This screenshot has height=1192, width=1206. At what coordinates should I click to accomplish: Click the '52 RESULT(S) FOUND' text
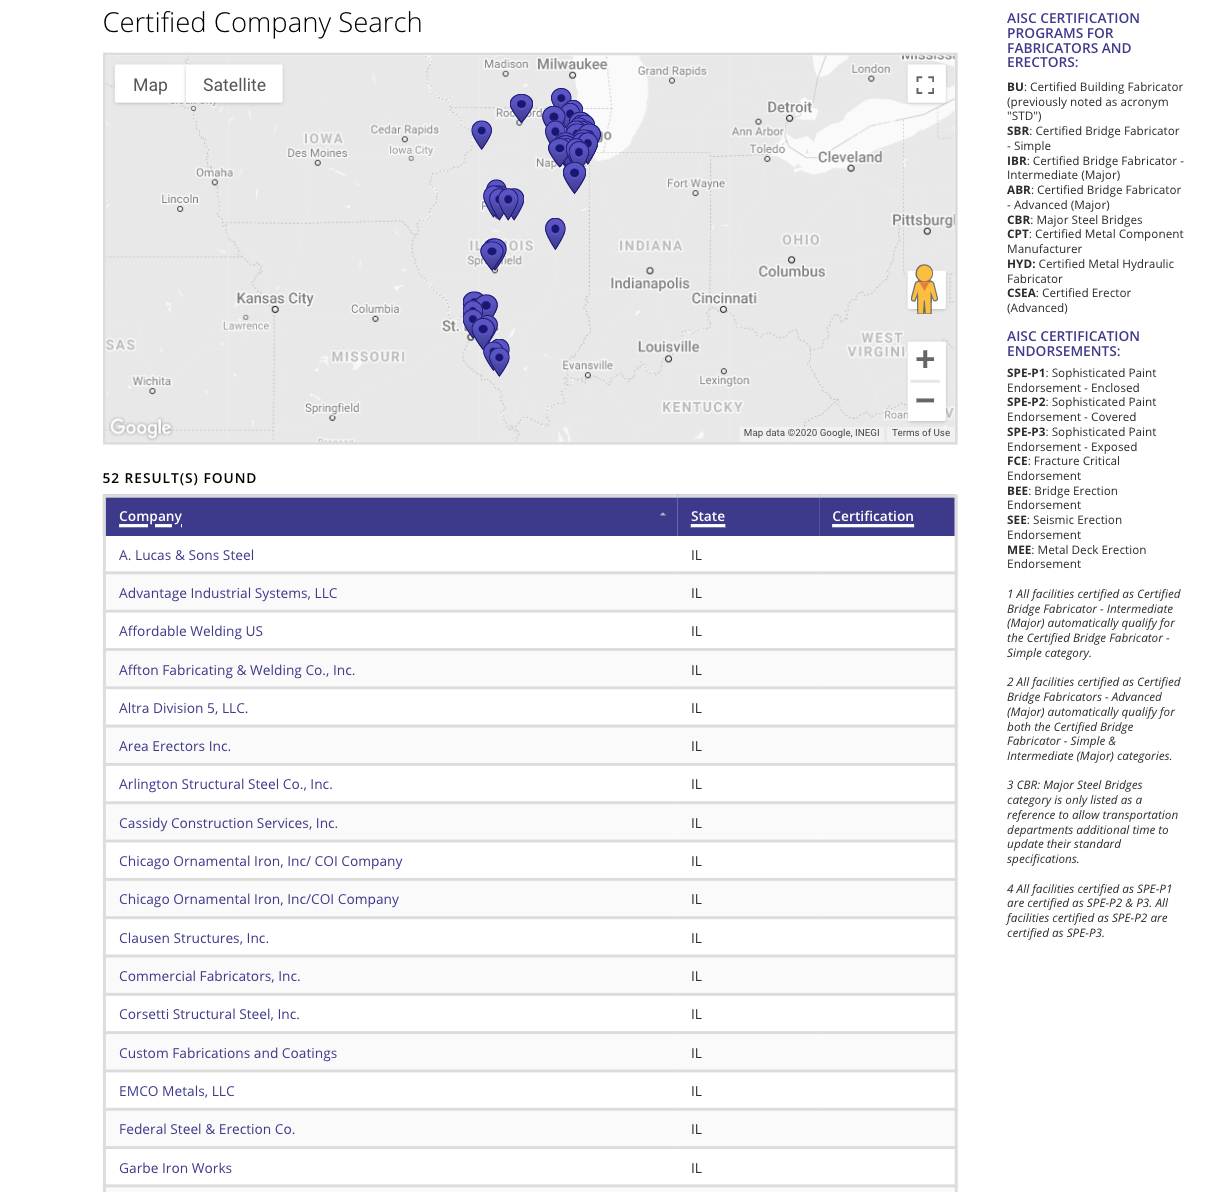point(180,478)
